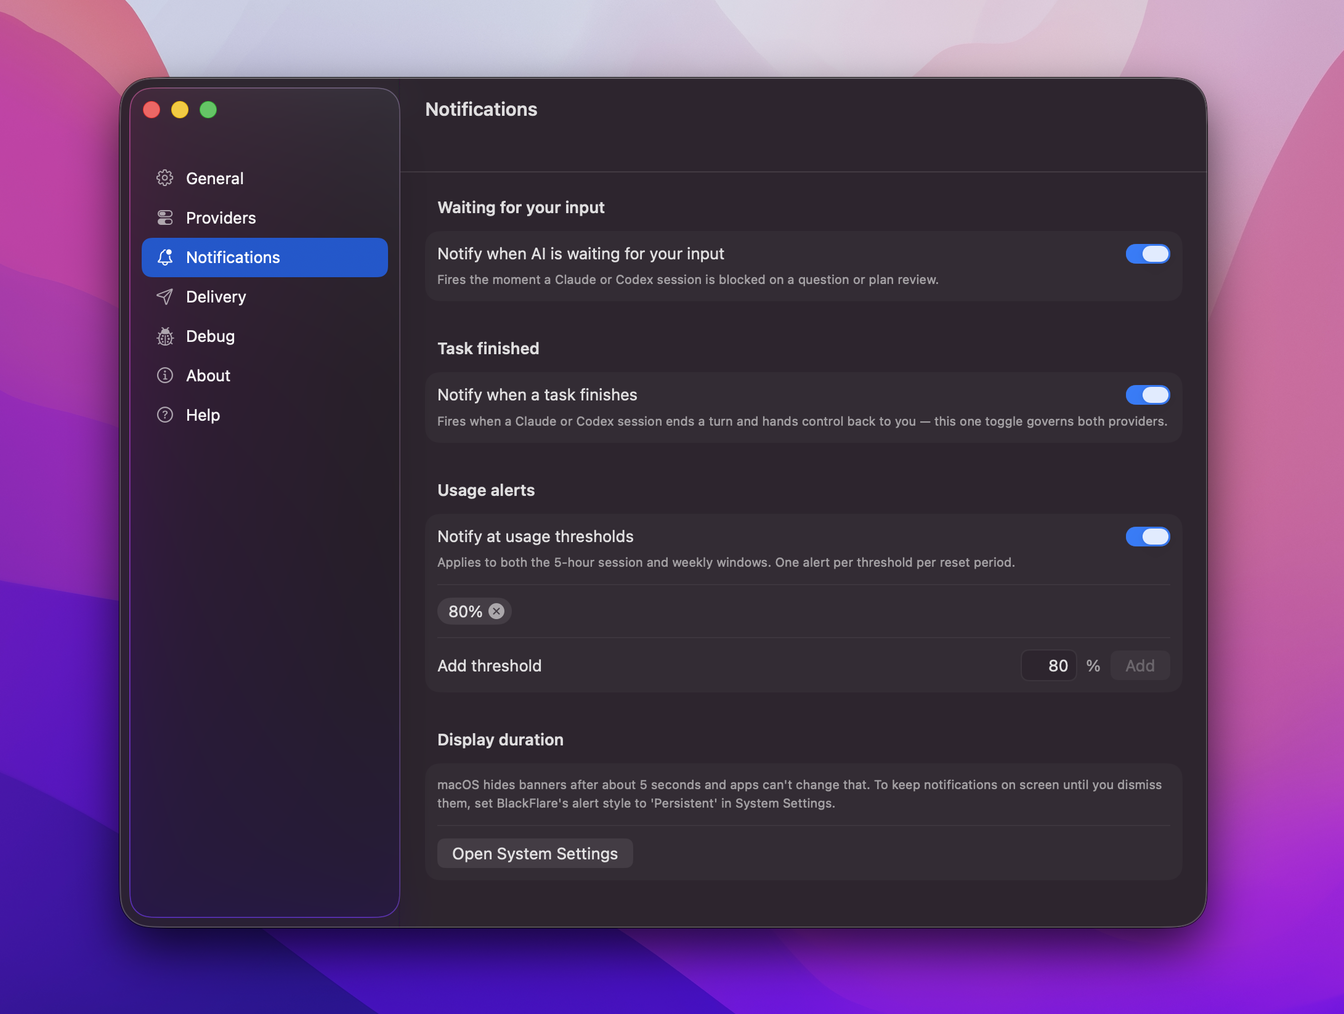Click the About info icon
Viewport: 1344px width, 1014px height.
coord(165,375)
